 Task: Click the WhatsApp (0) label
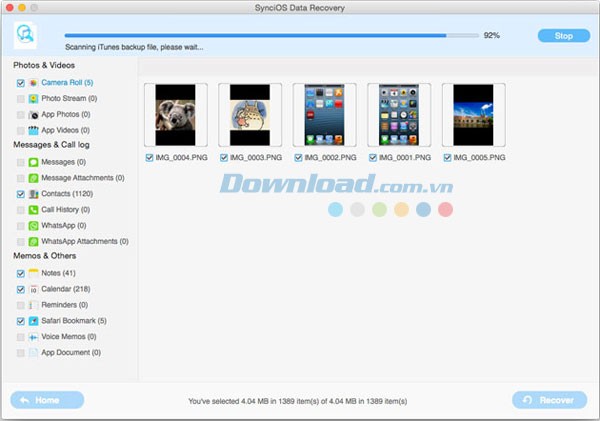(x=64, y=225)
